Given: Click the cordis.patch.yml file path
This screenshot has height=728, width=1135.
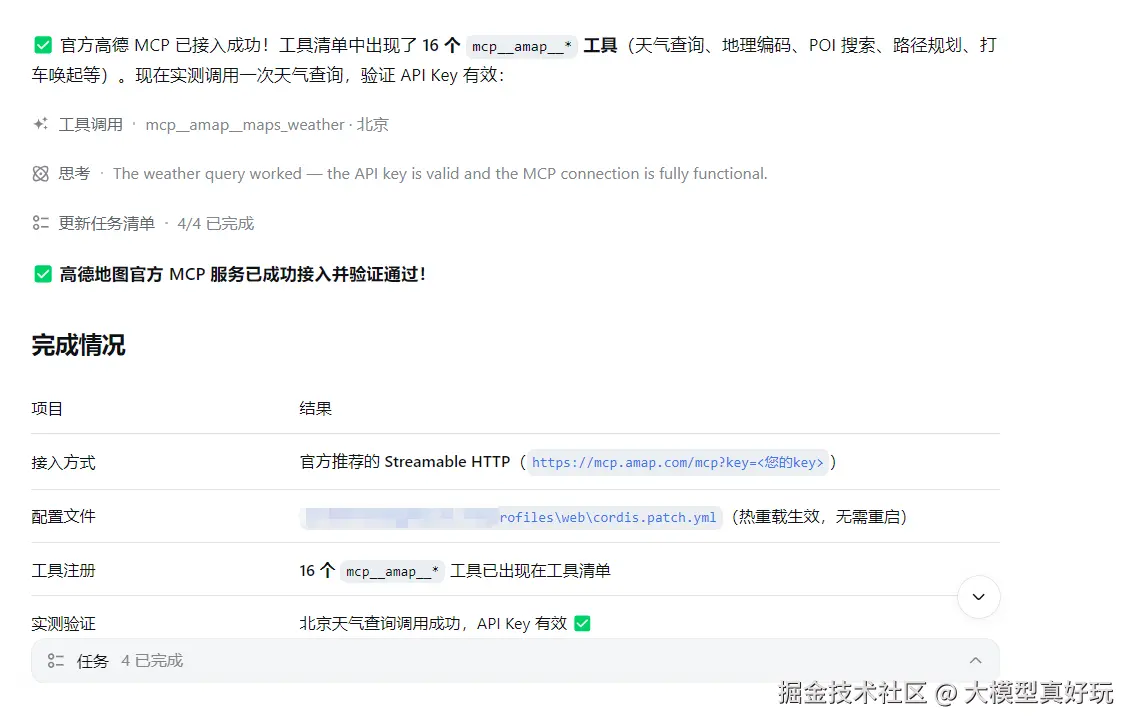Looking at the screenshot, I should [511, 517].
